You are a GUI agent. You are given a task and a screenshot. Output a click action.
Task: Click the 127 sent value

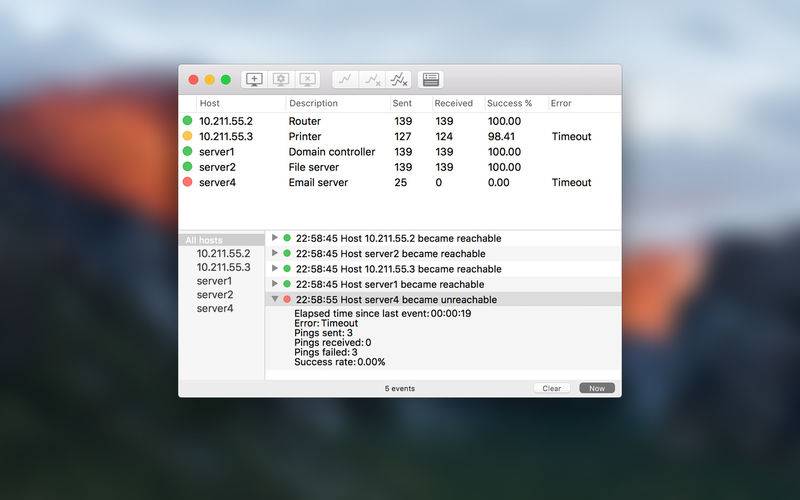tap(403, 136)
